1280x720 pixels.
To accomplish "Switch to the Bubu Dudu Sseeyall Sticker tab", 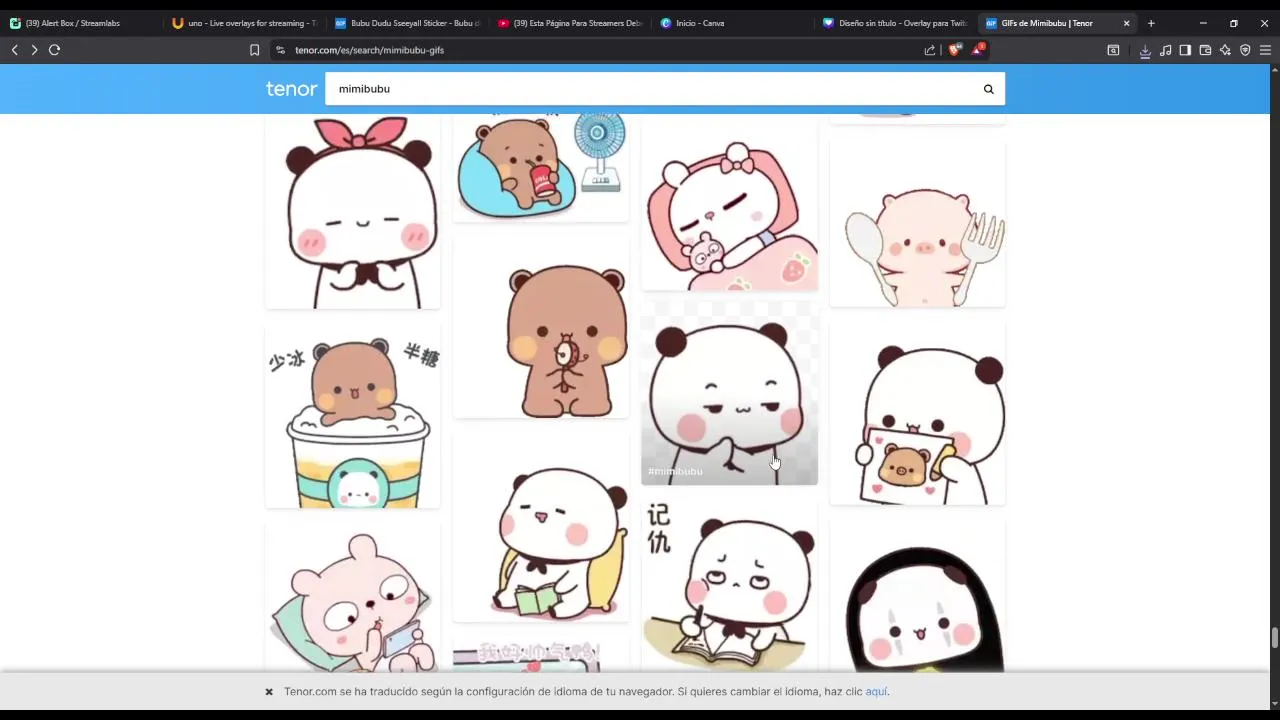I will [x=407, y=23].
